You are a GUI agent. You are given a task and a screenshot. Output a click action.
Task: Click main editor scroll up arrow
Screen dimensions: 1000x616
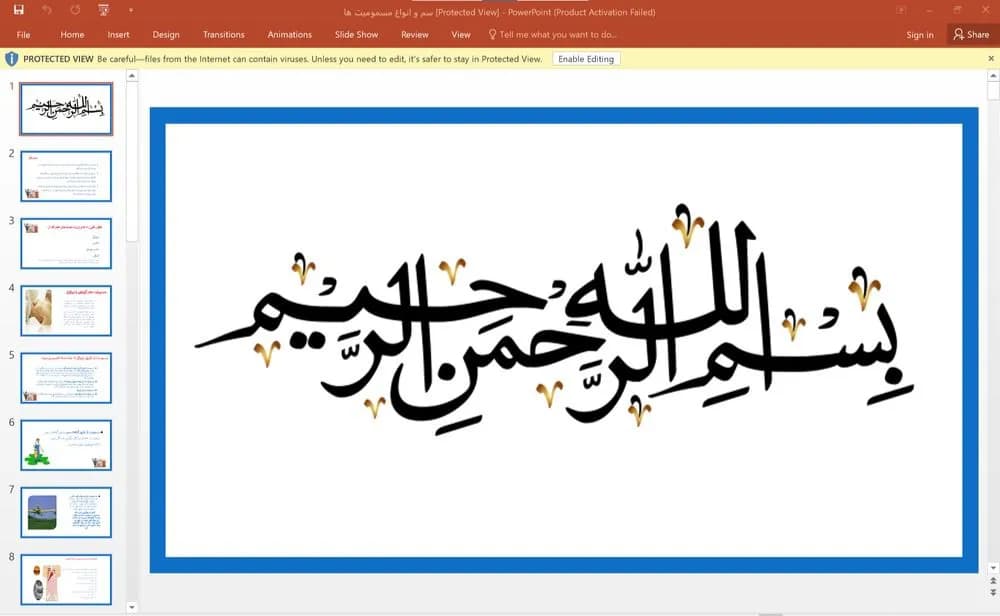coord(993,76)
